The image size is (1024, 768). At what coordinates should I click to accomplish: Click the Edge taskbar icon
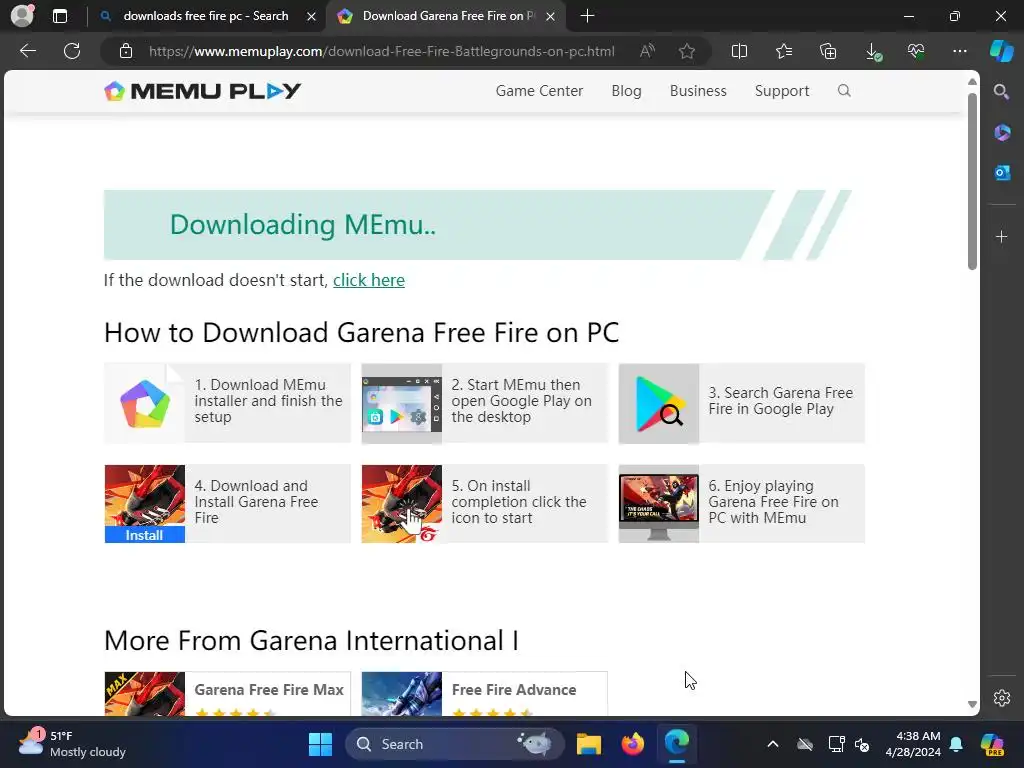tap(677, 744)
